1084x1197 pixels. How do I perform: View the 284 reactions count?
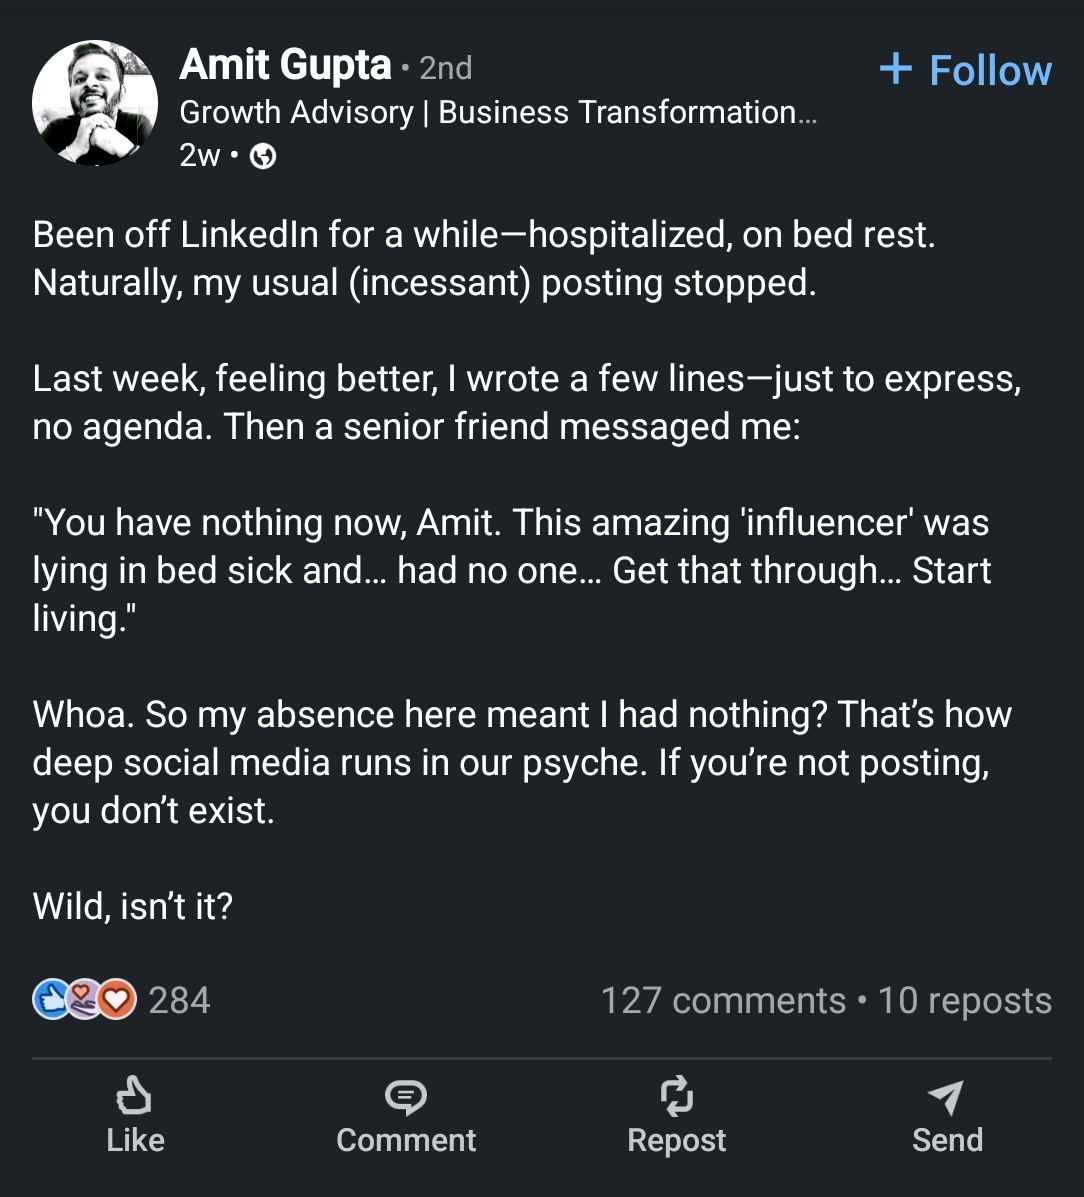point(179,1000)
